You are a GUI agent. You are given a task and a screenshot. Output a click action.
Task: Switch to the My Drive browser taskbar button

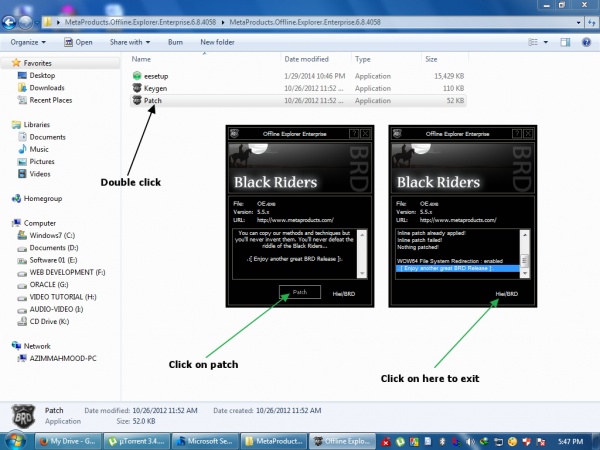tap(68, 441)
